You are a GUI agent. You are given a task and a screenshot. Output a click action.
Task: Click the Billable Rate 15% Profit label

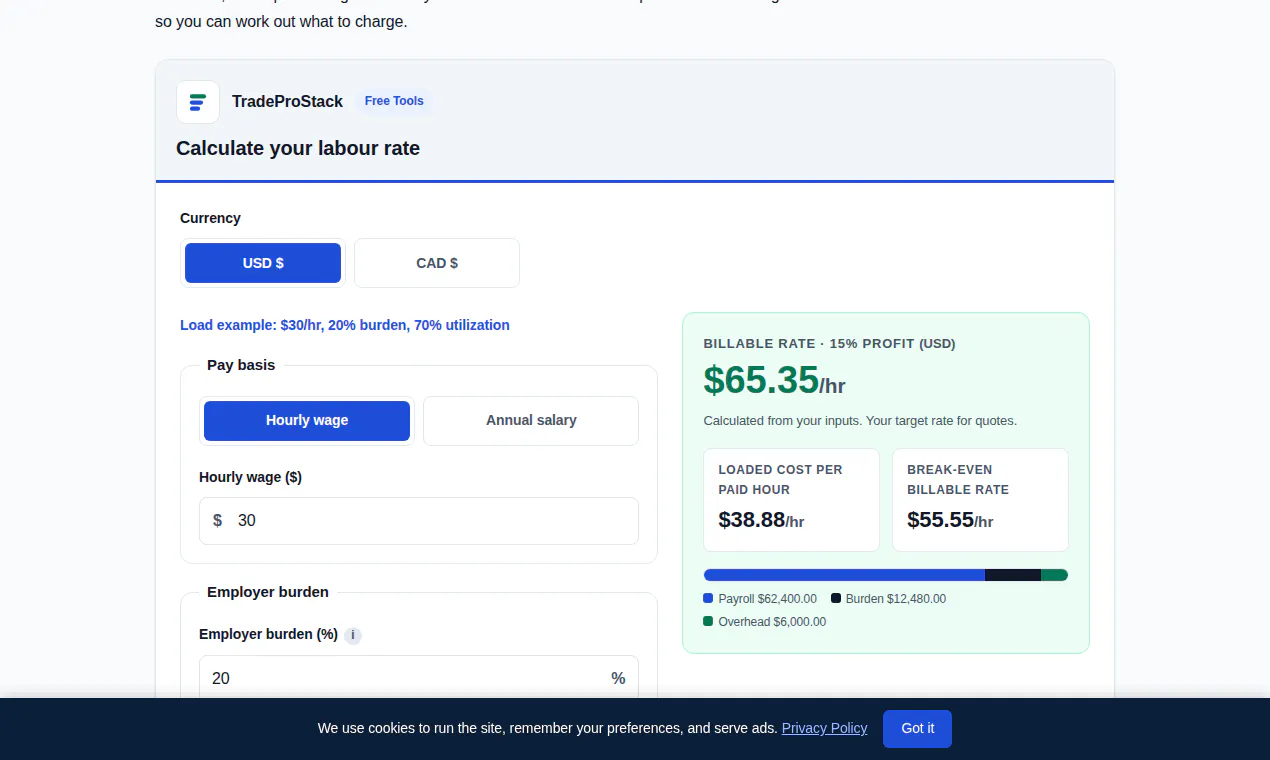829,344
